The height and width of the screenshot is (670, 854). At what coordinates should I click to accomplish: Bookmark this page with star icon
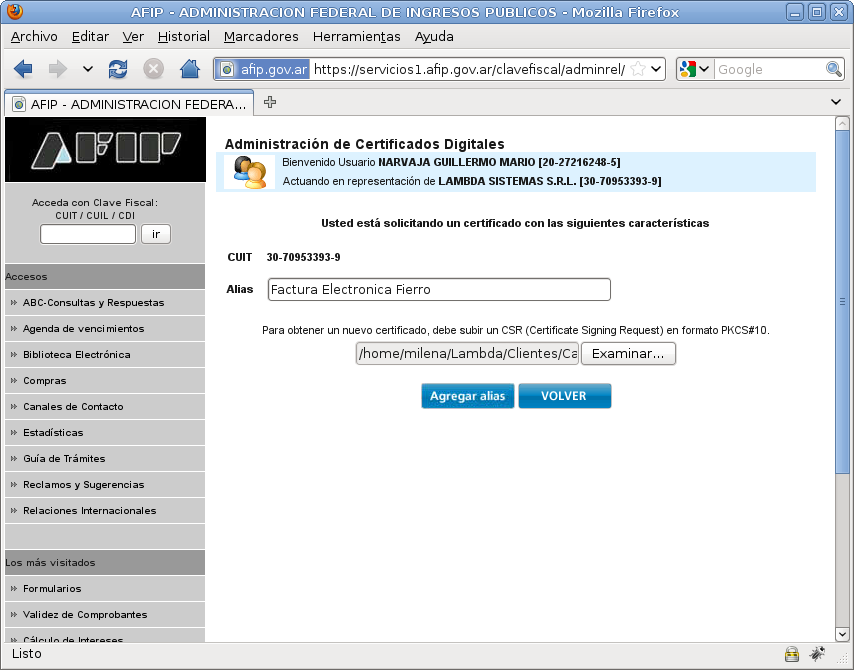[x=638, y=69]
